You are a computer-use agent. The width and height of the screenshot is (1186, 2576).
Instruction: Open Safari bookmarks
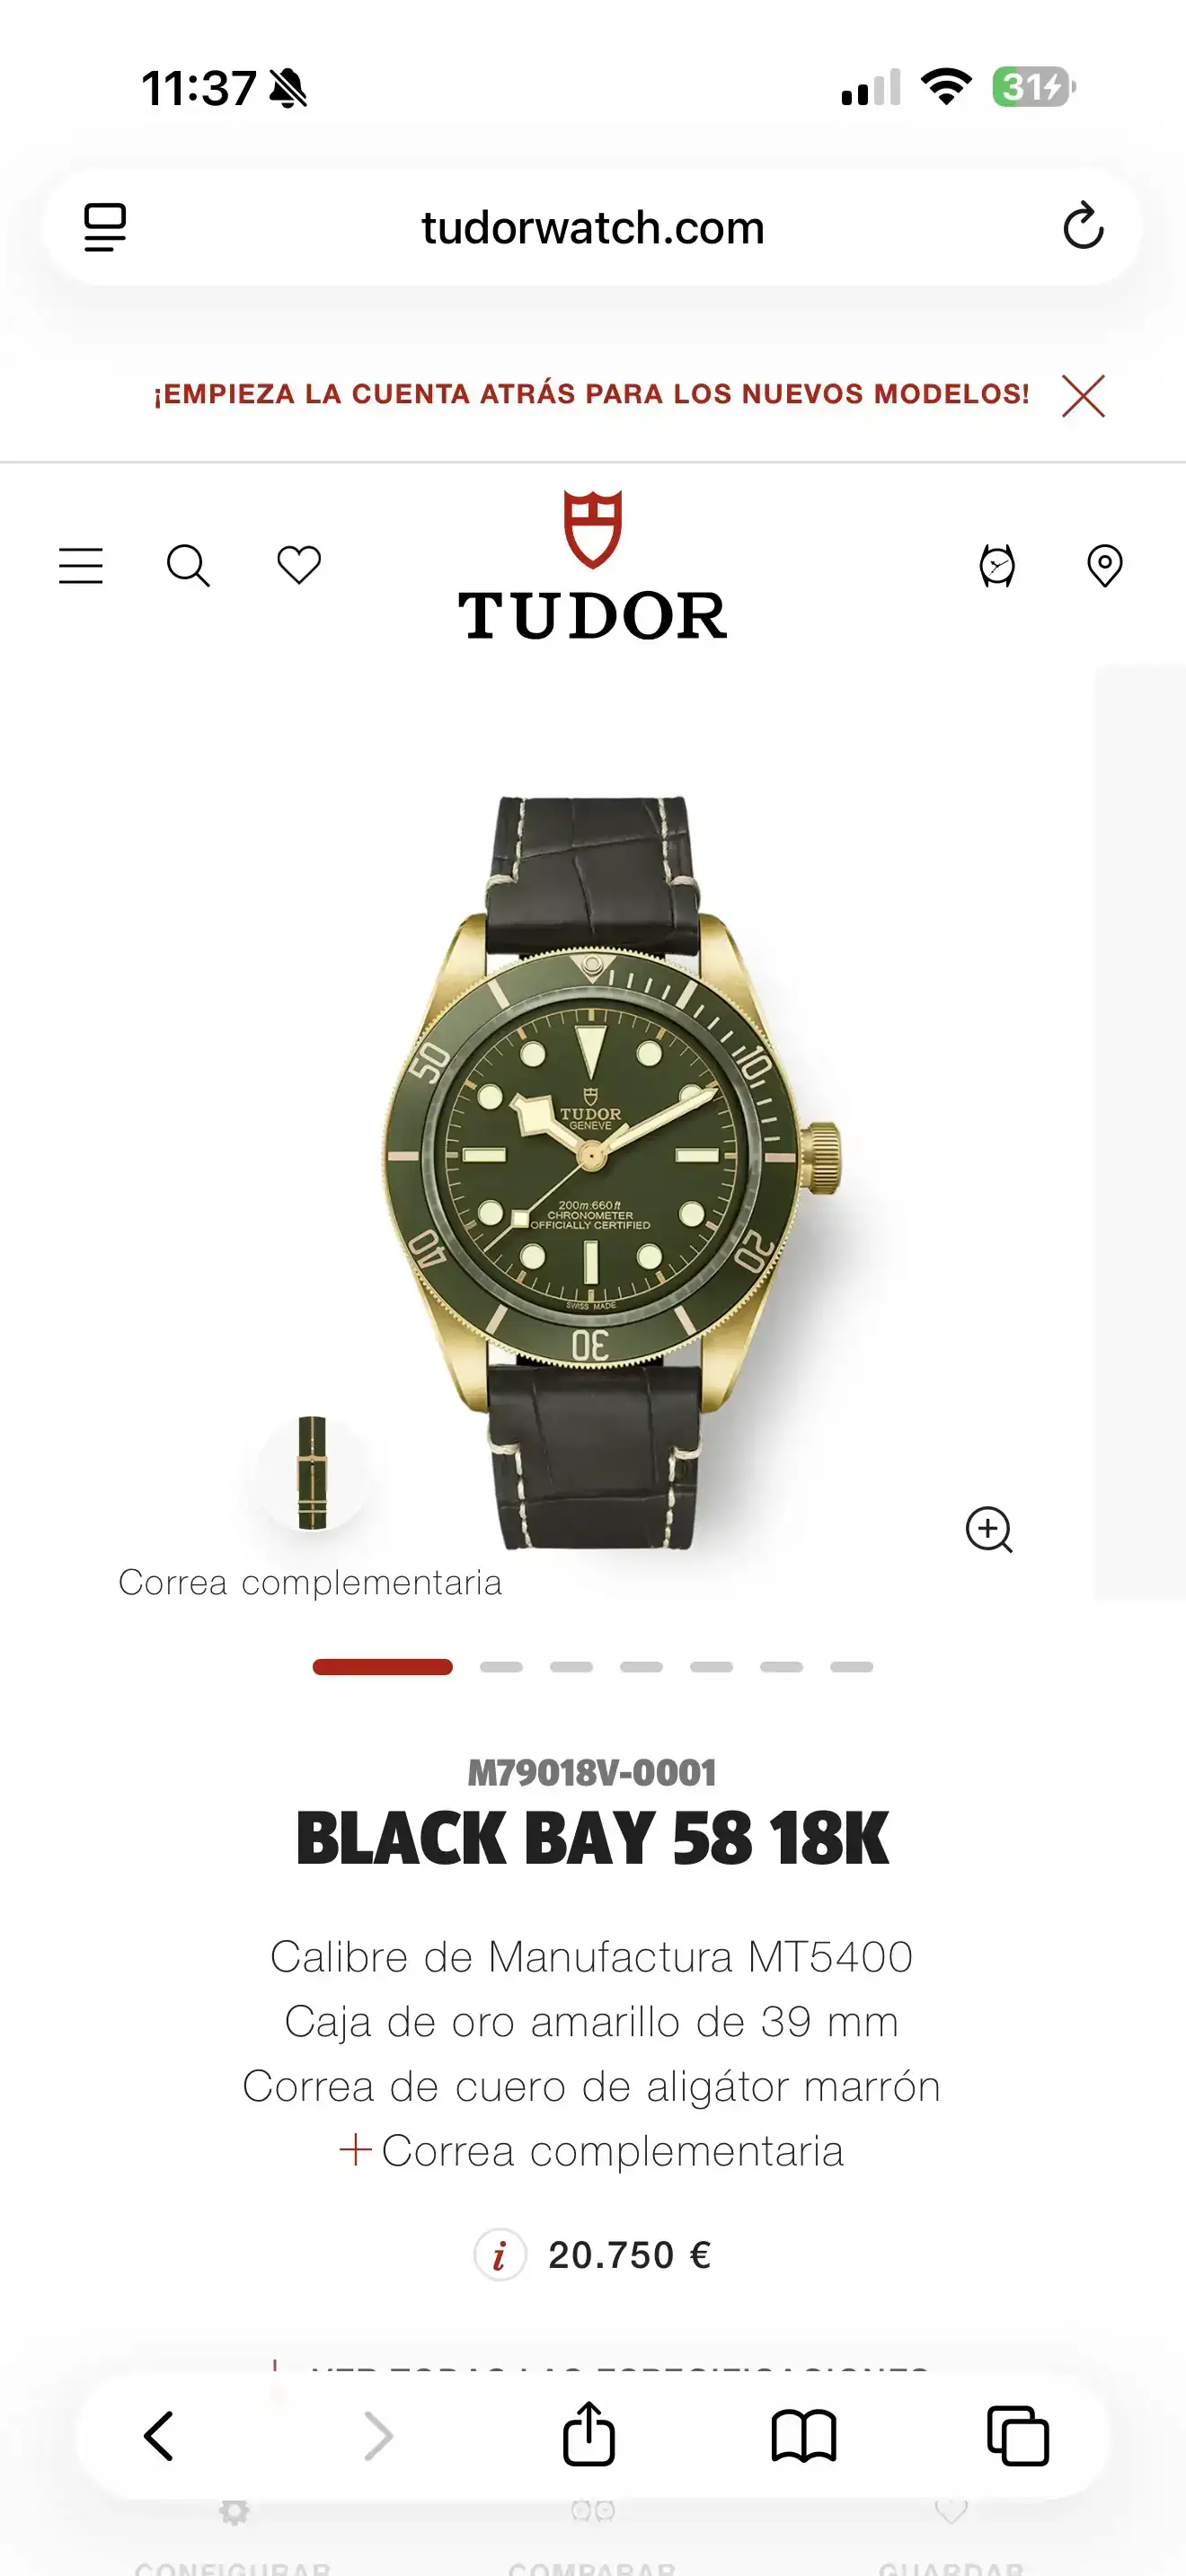[x=803, y=2435]
